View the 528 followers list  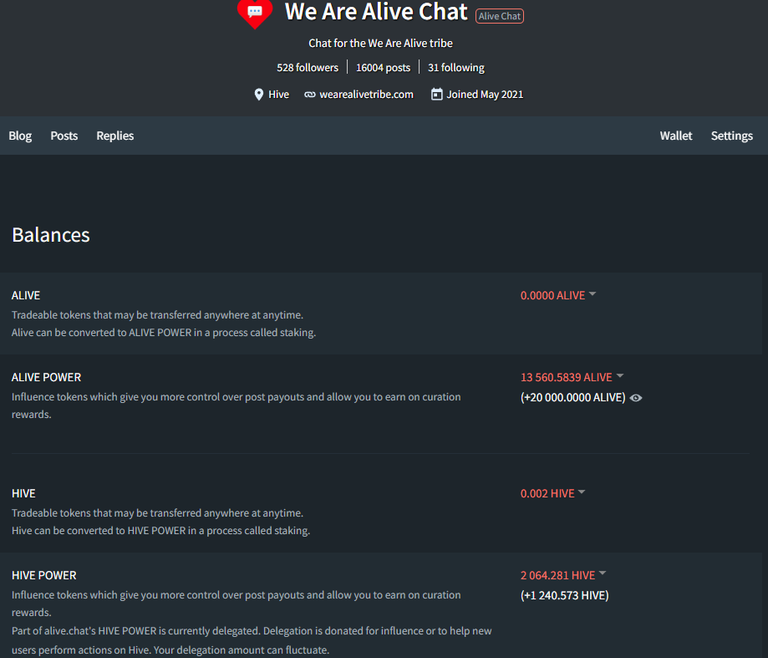pyautogui.click(x=308, y=68)
